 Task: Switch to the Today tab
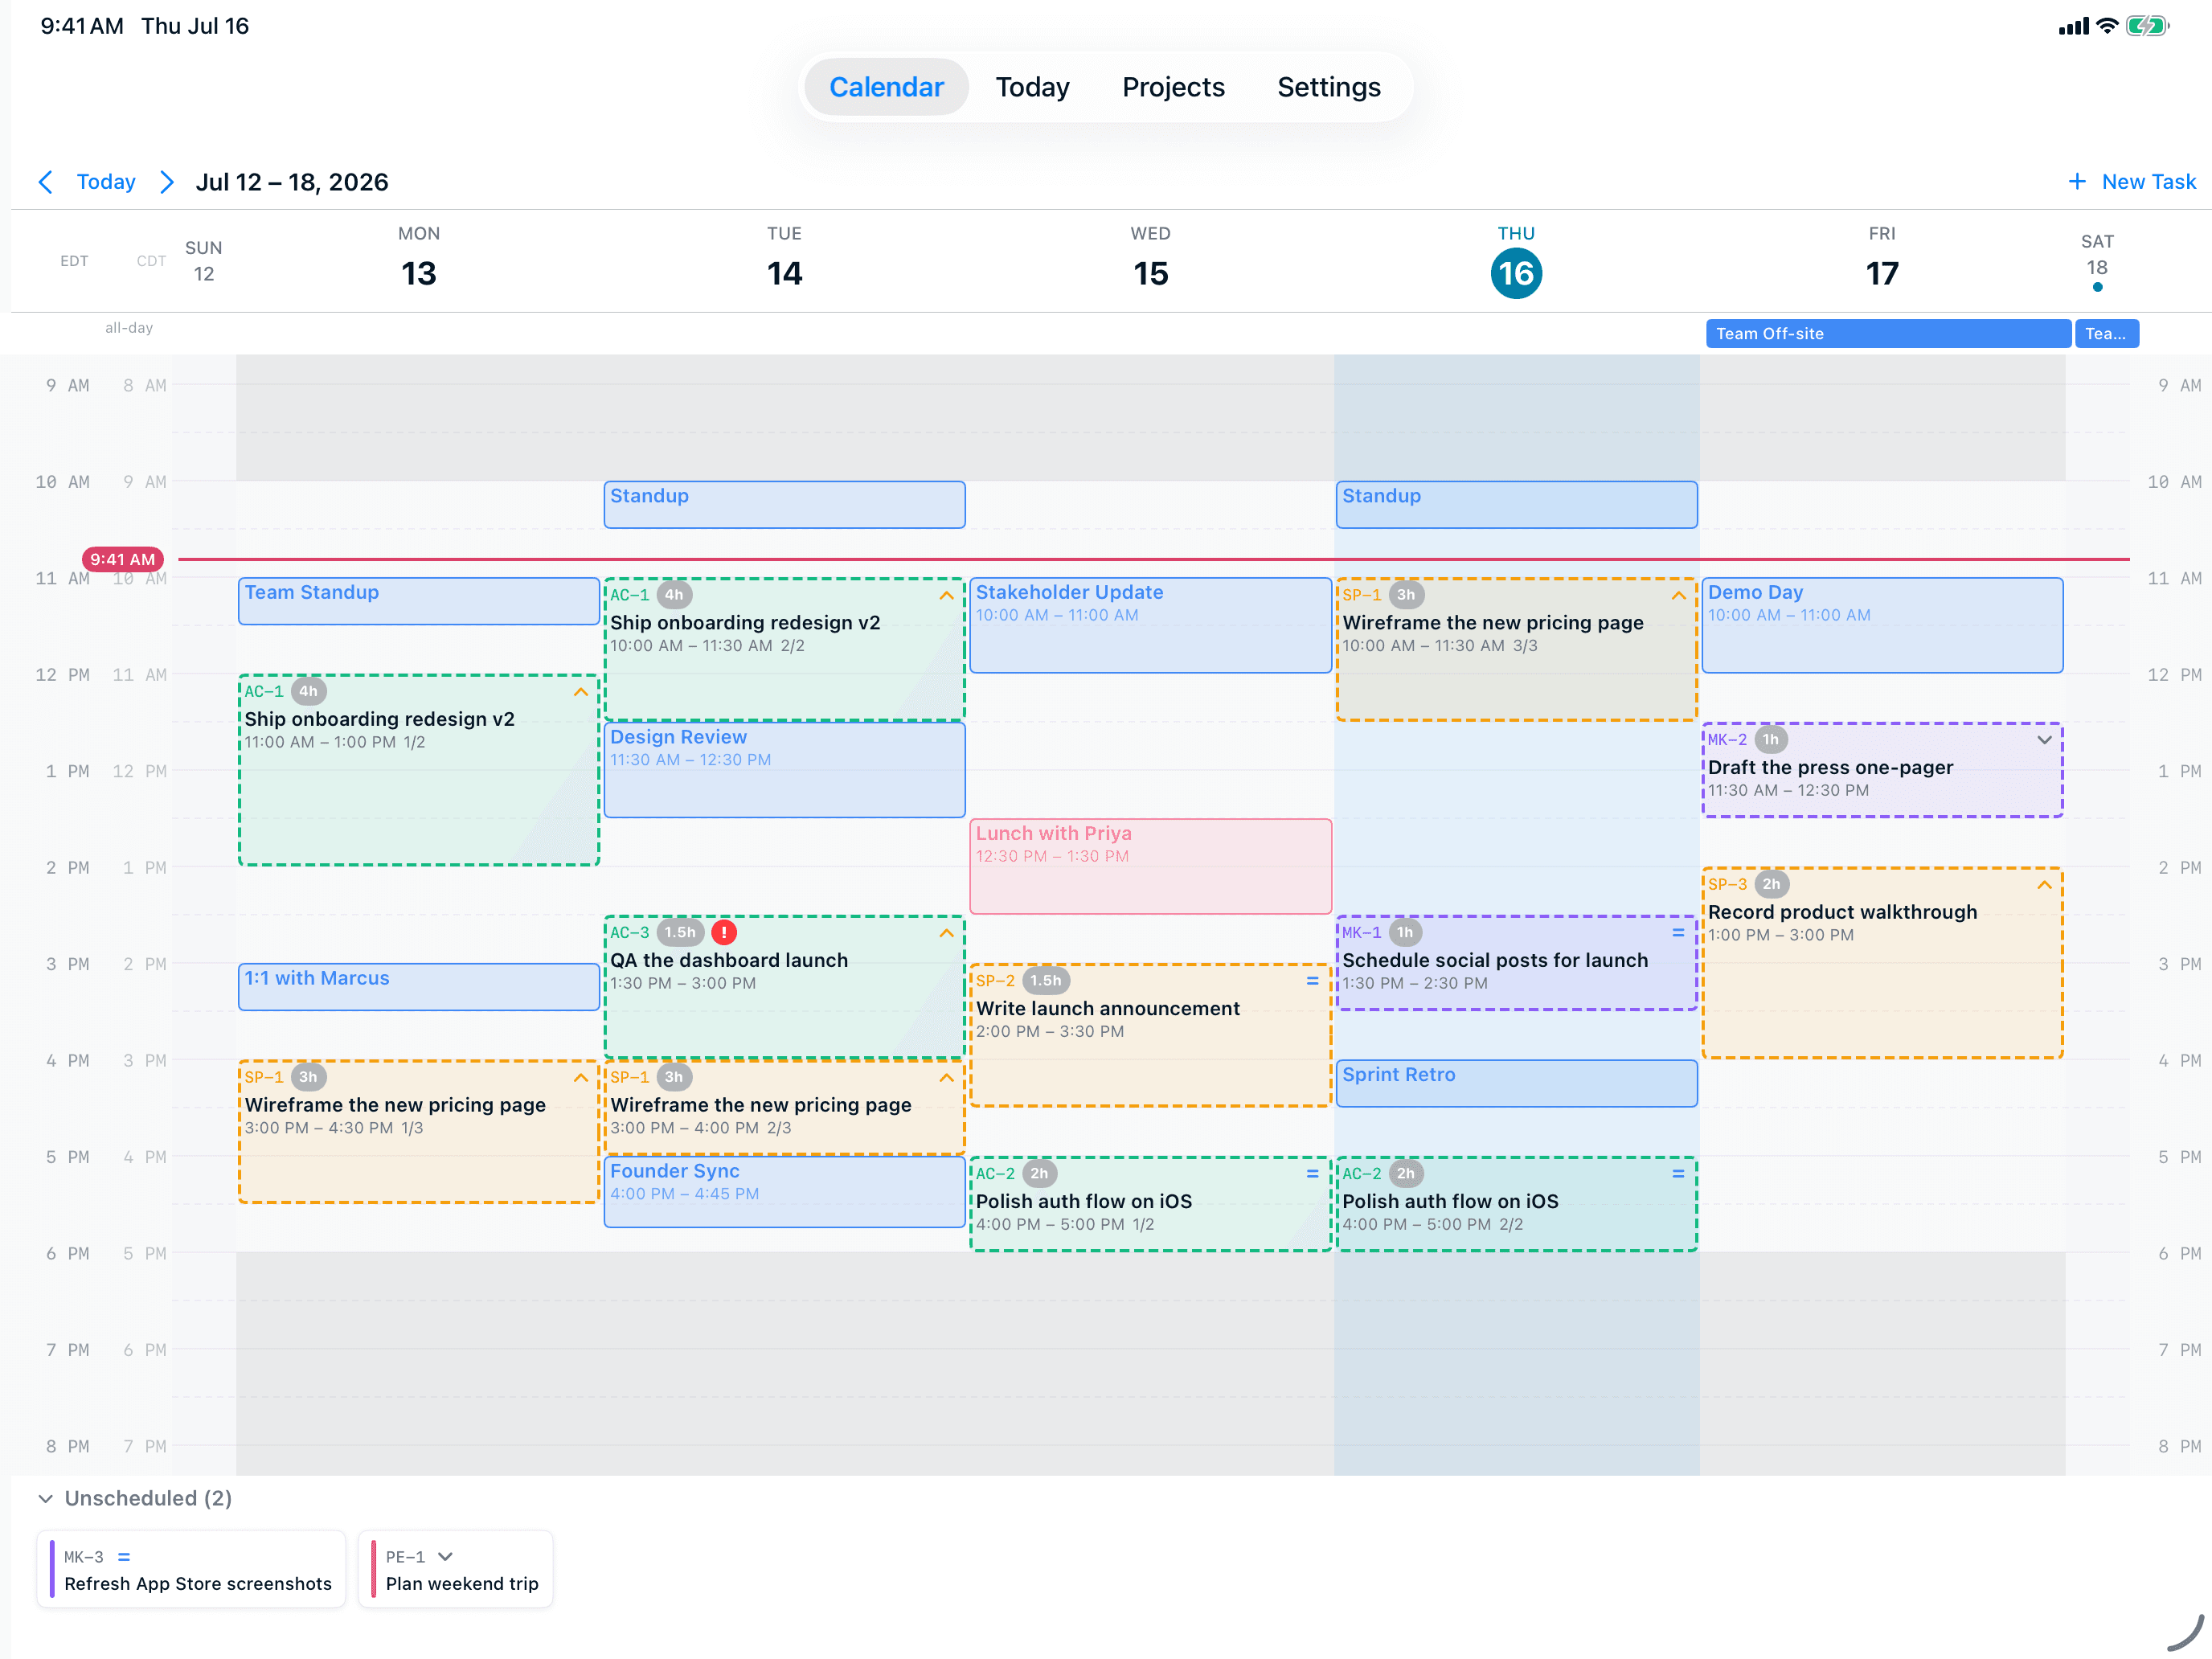click(x=1032, y=87)
